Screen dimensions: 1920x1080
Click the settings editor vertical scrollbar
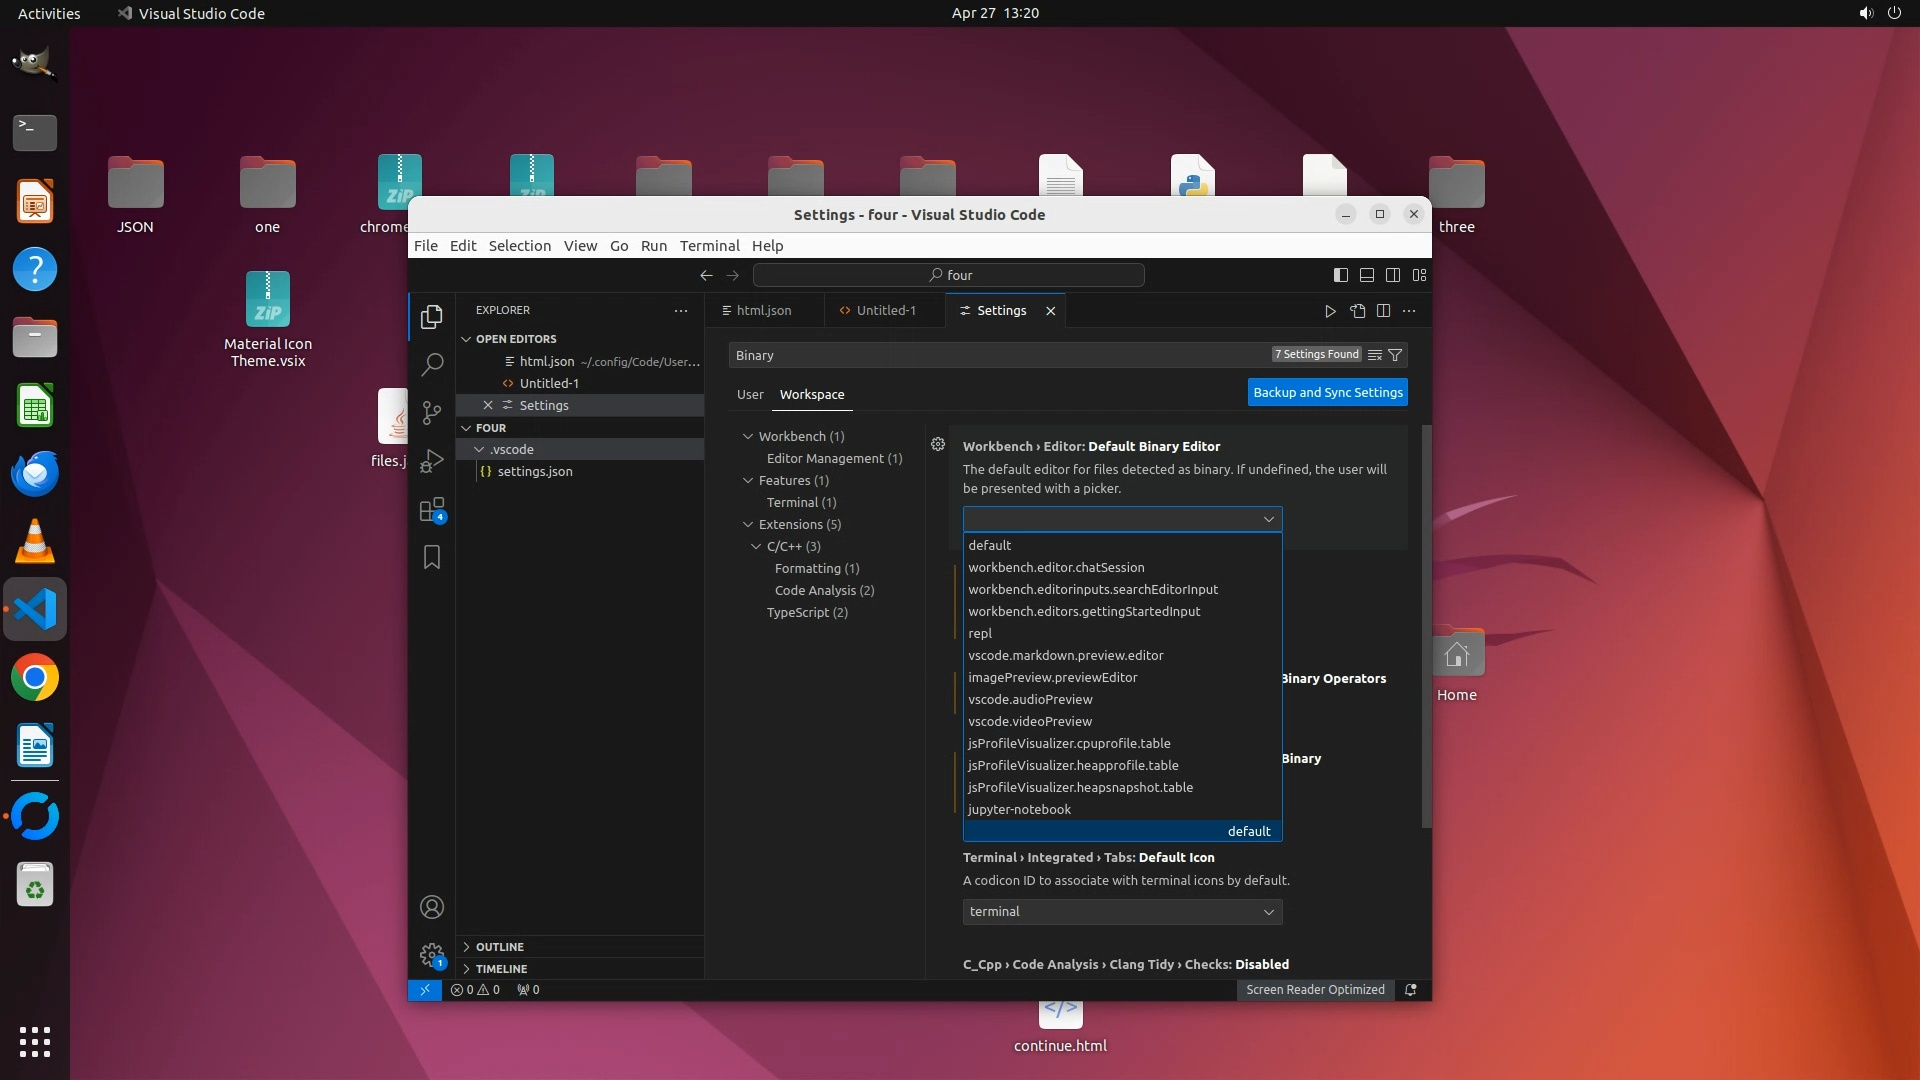click(x=1426, y=625)
